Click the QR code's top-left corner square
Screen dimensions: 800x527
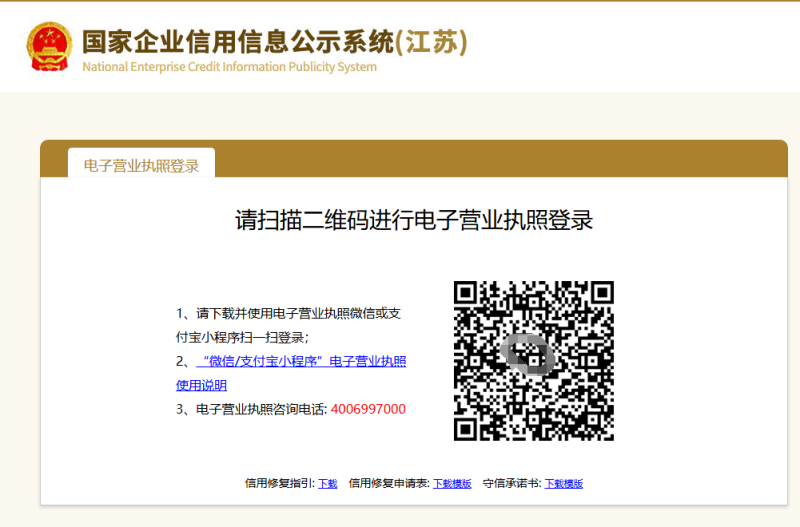tap(466, 293)
